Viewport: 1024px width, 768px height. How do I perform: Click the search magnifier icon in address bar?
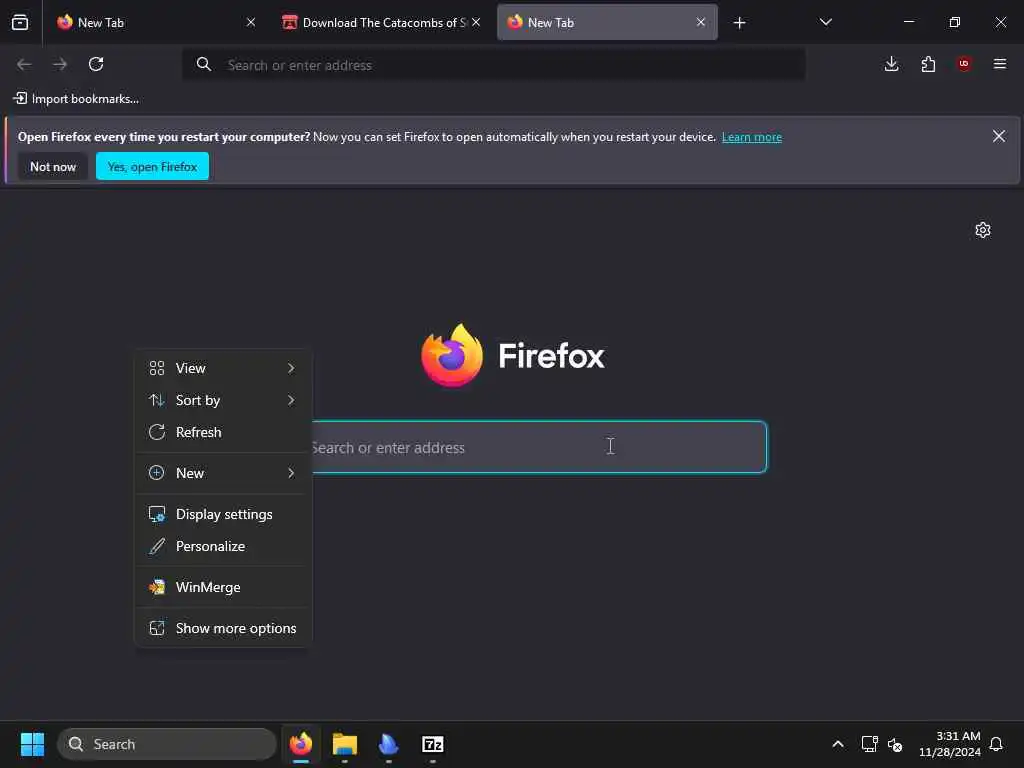[x=204, y=64]
